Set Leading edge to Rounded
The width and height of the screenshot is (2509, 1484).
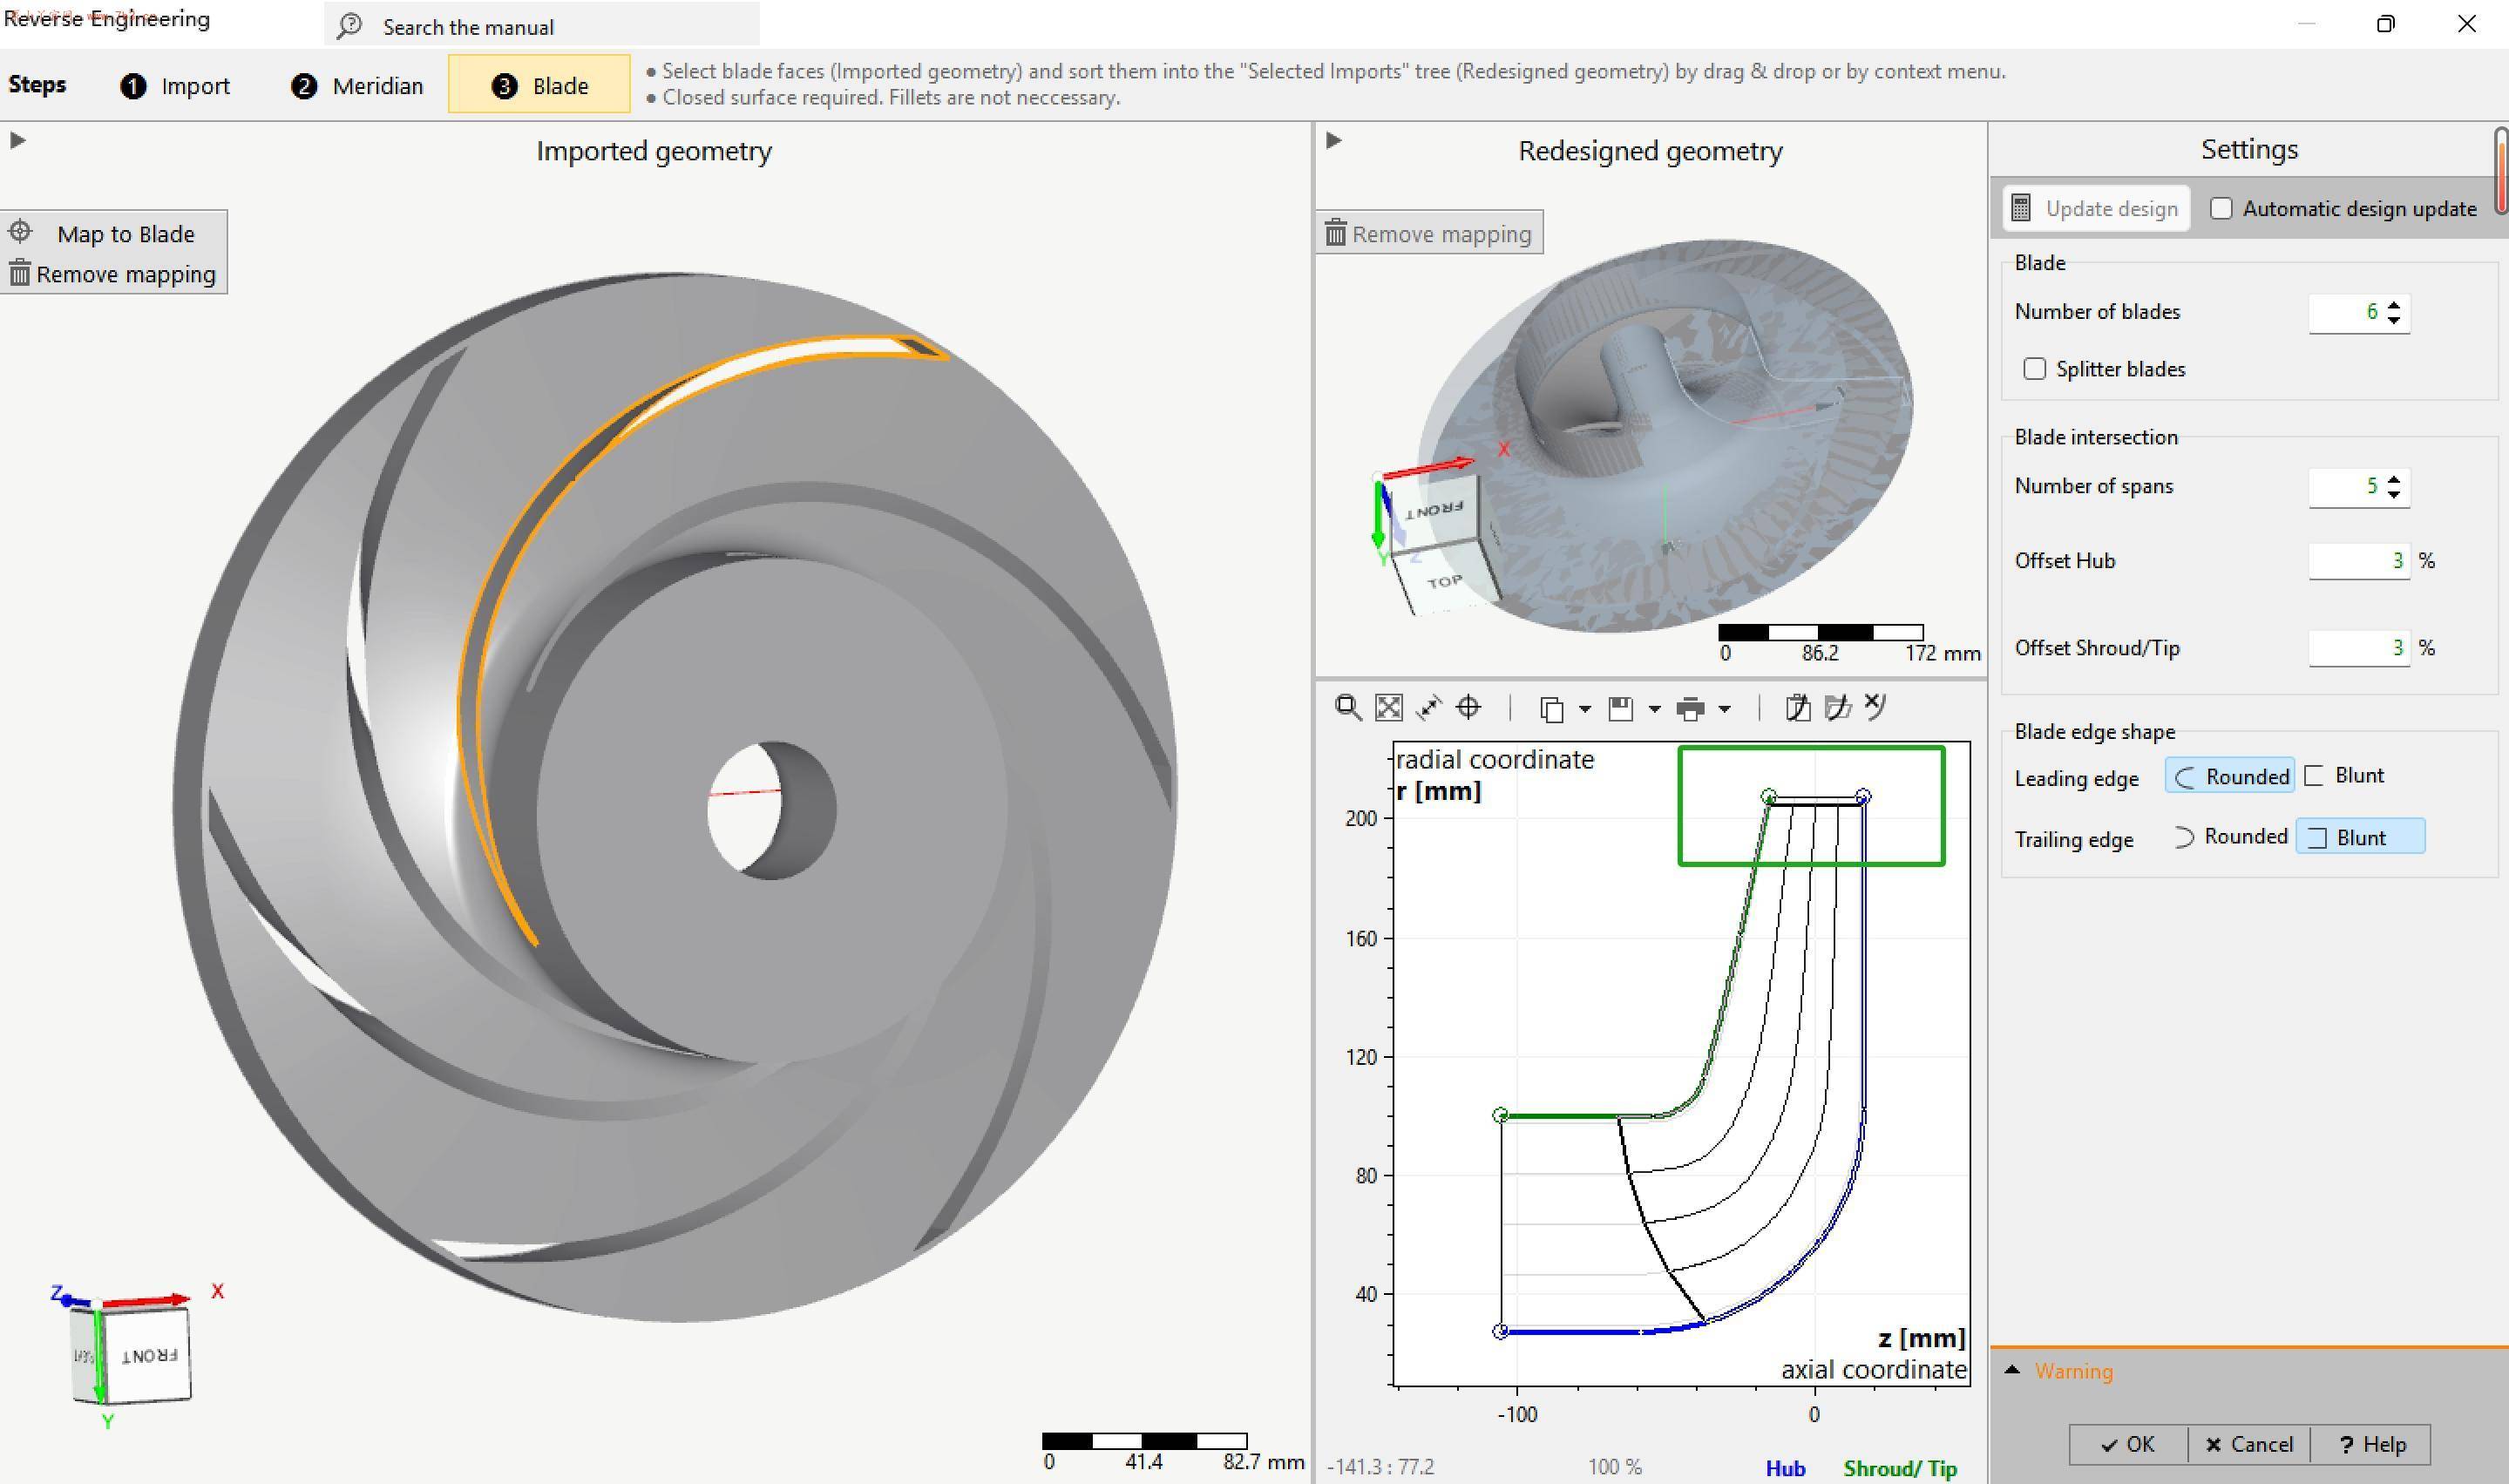coord(2230,776)
